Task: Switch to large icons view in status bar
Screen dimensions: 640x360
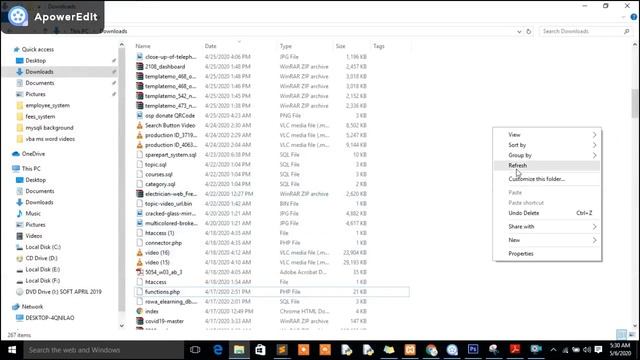Action: tap(632, 335)
